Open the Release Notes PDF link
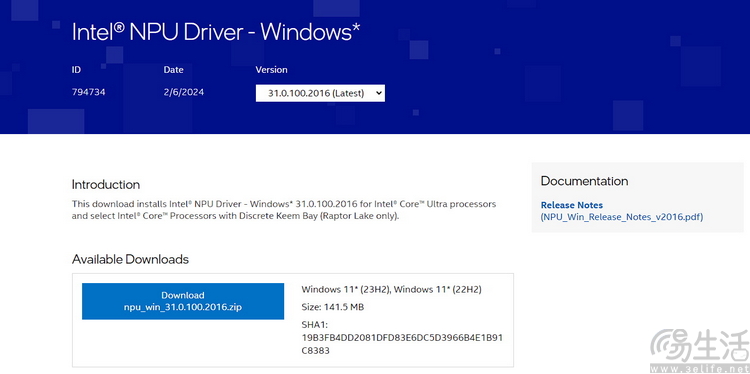This screenshot has width=750, height=374. (622, 211)
